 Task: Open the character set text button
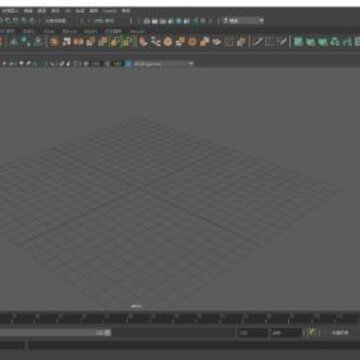point(340,333)
